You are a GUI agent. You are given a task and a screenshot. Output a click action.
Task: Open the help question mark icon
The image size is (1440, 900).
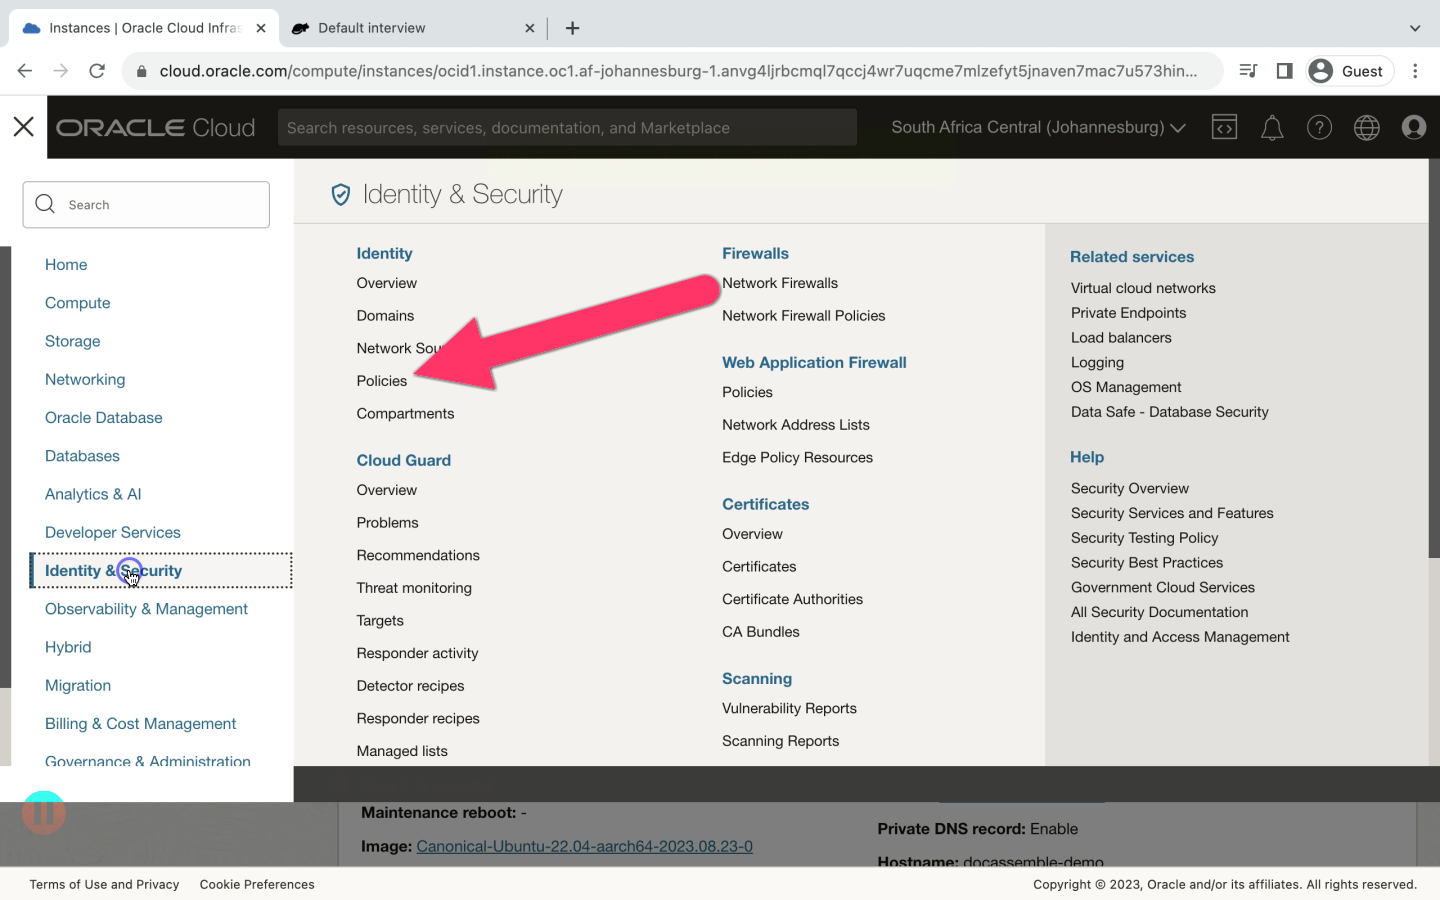1319,127
